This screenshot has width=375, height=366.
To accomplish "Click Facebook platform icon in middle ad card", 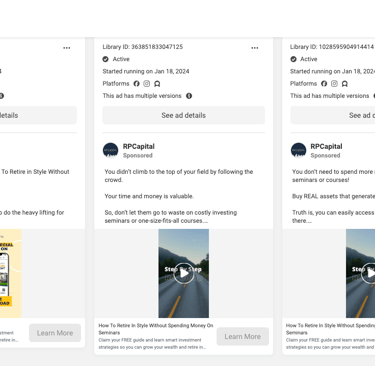I will (136, 84).
